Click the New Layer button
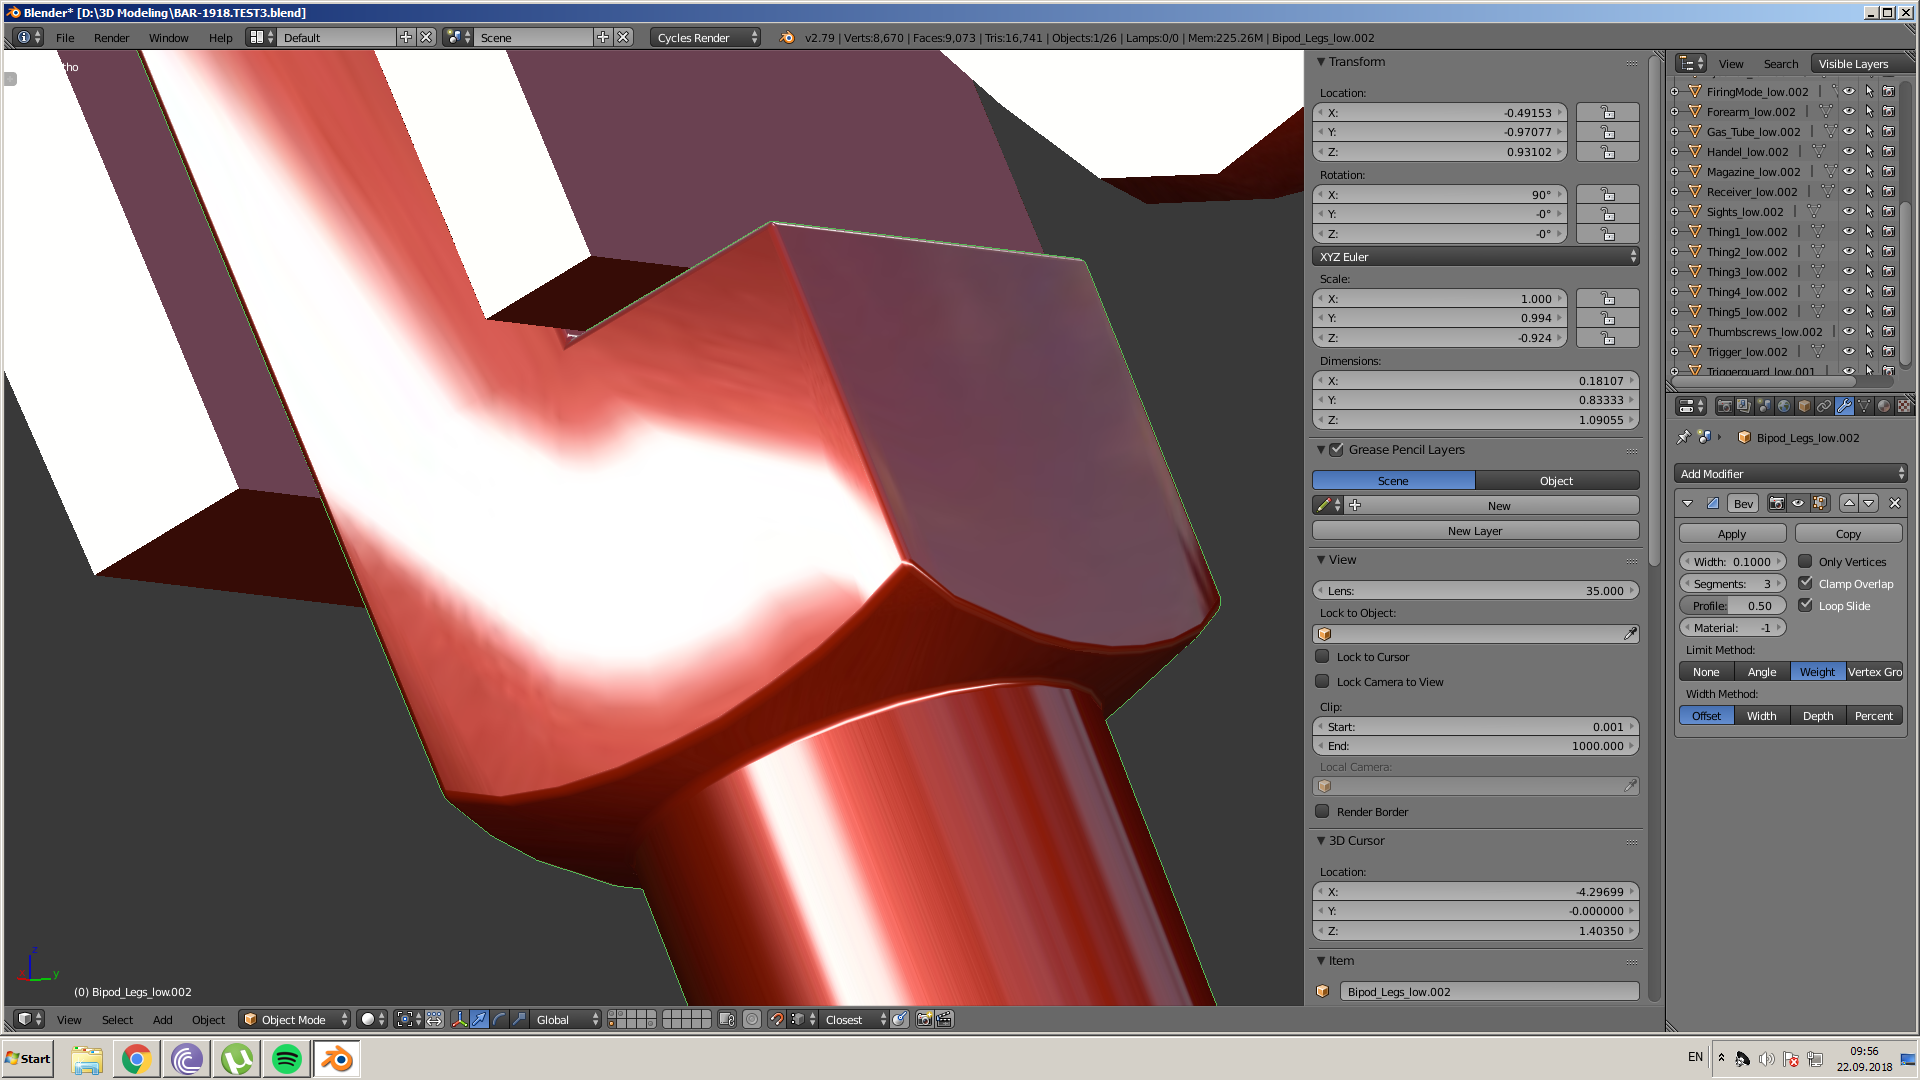 point(1475,531)
